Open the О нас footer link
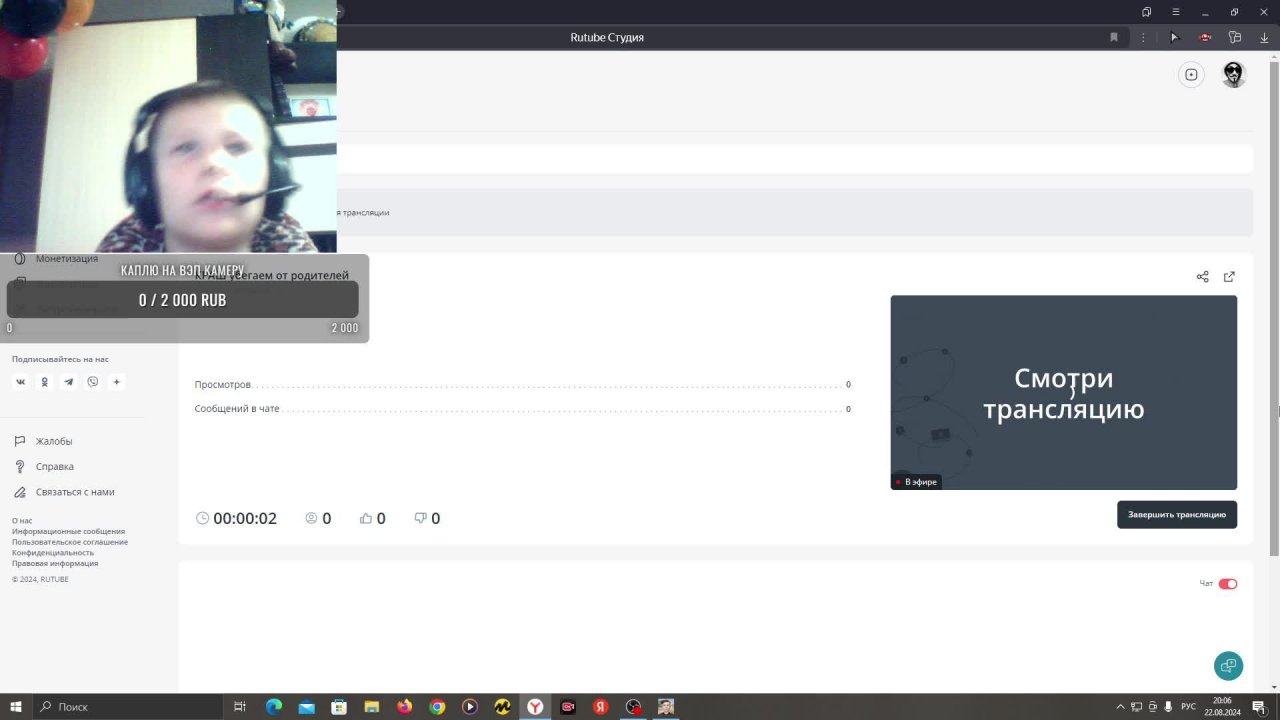This screenshot has width=1280, height=720. [22, 521]
